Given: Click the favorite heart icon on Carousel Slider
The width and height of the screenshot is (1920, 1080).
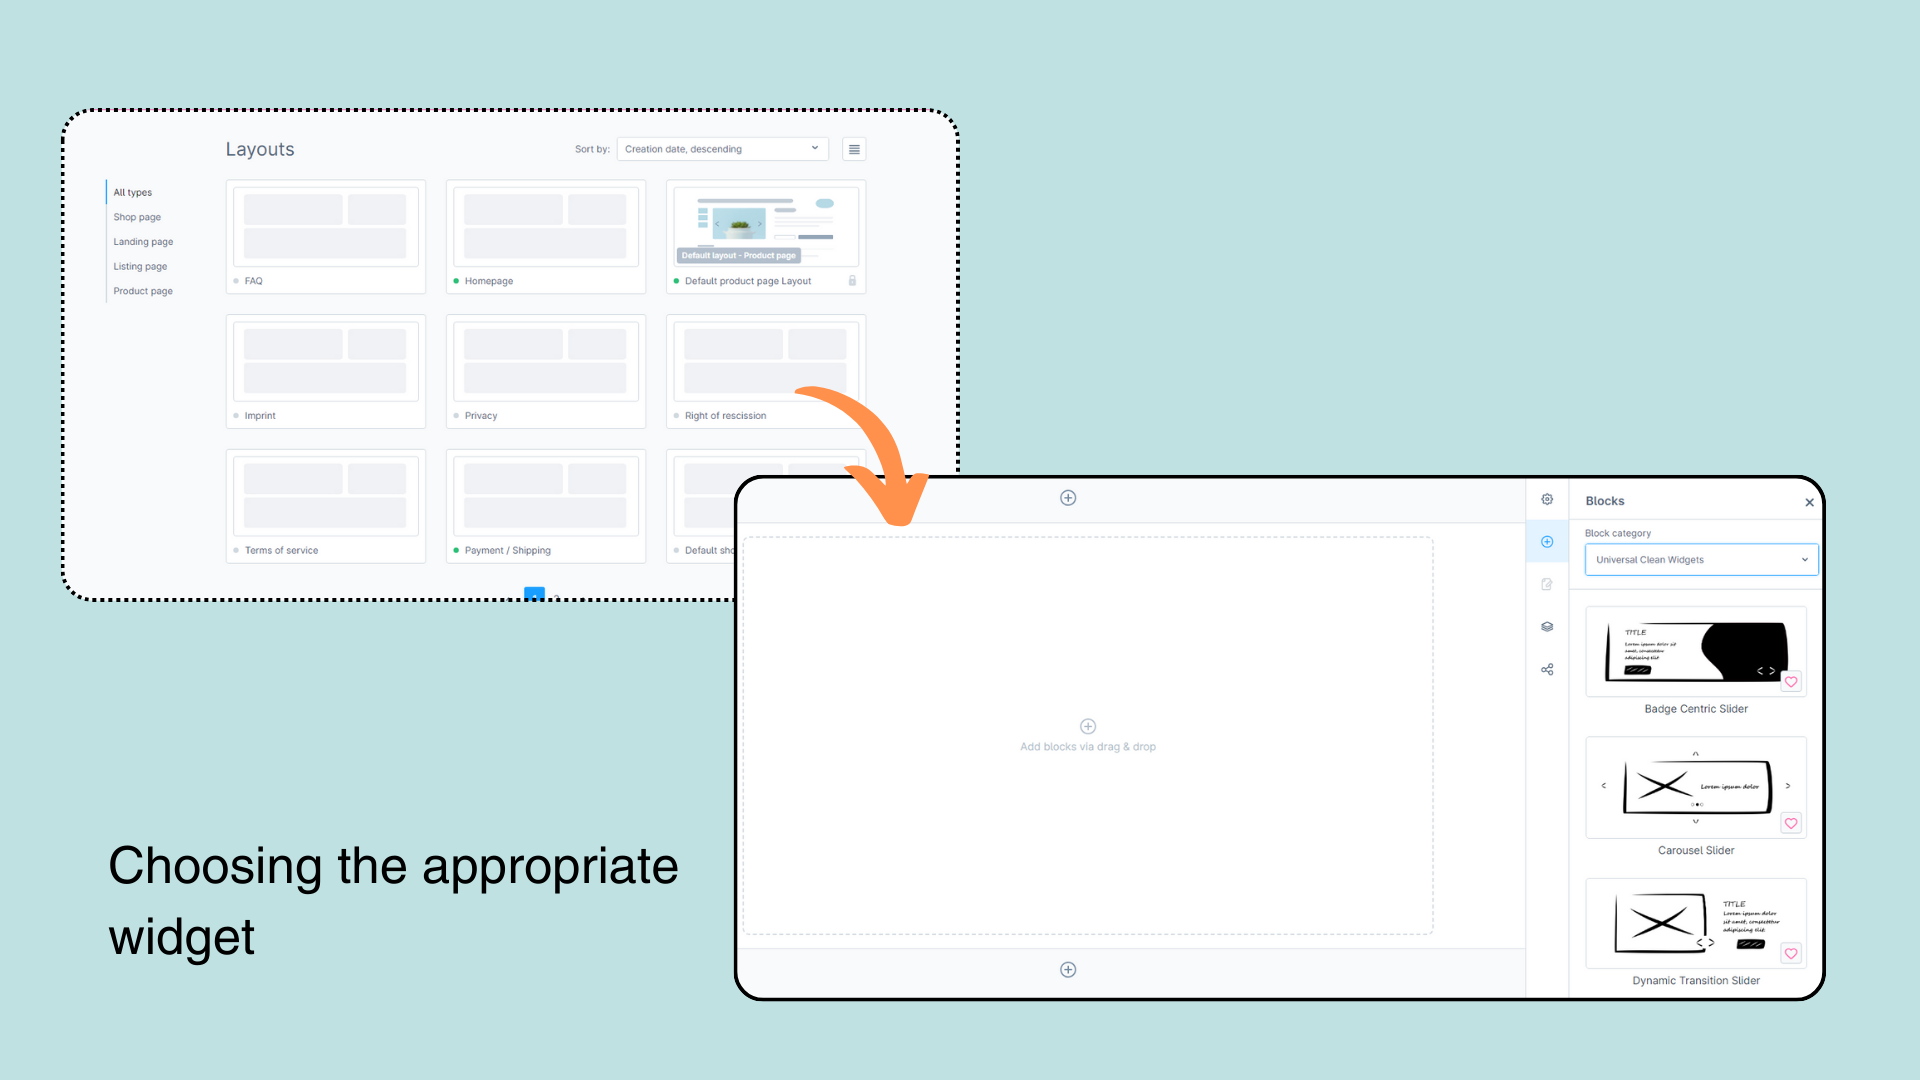Looking at the screenshot, I should [x=1791, y=822].
